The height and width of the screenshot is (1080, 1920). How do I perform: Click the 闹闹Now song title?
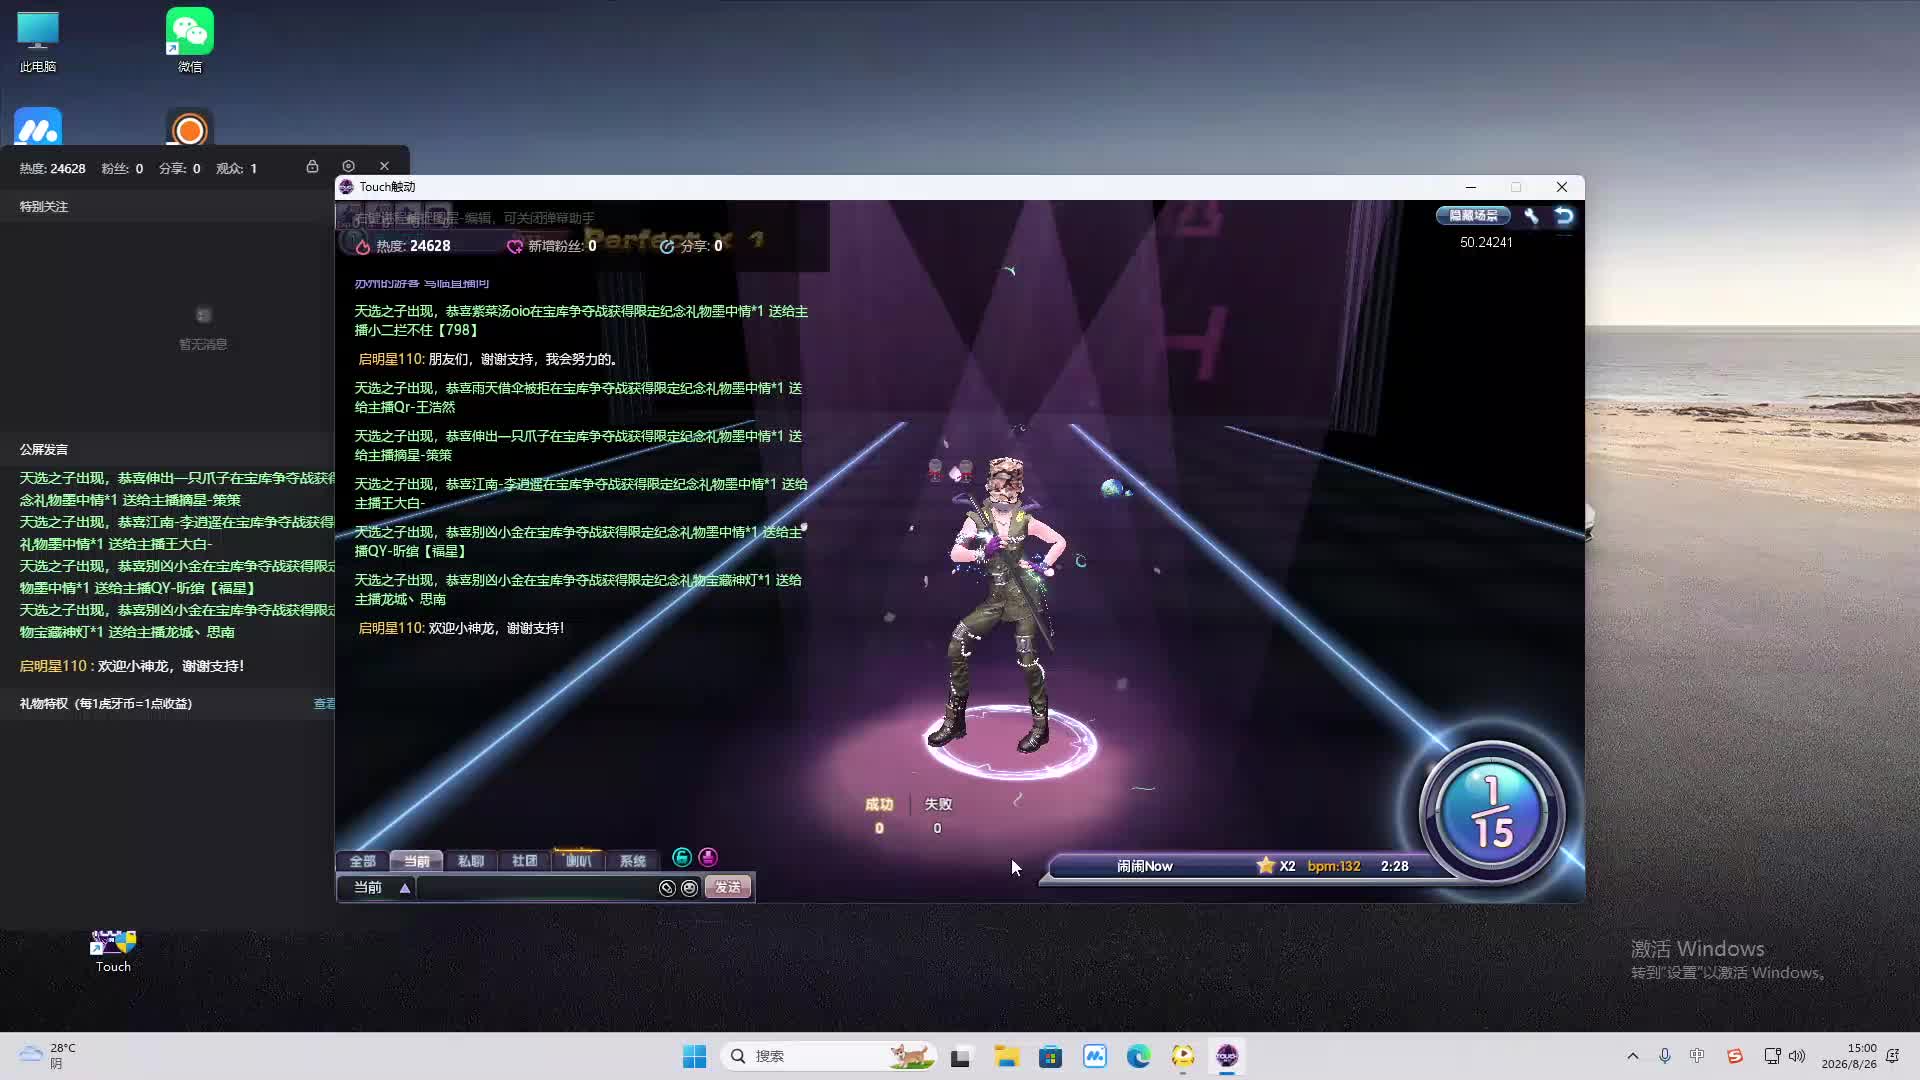(x=1145, y=867)
